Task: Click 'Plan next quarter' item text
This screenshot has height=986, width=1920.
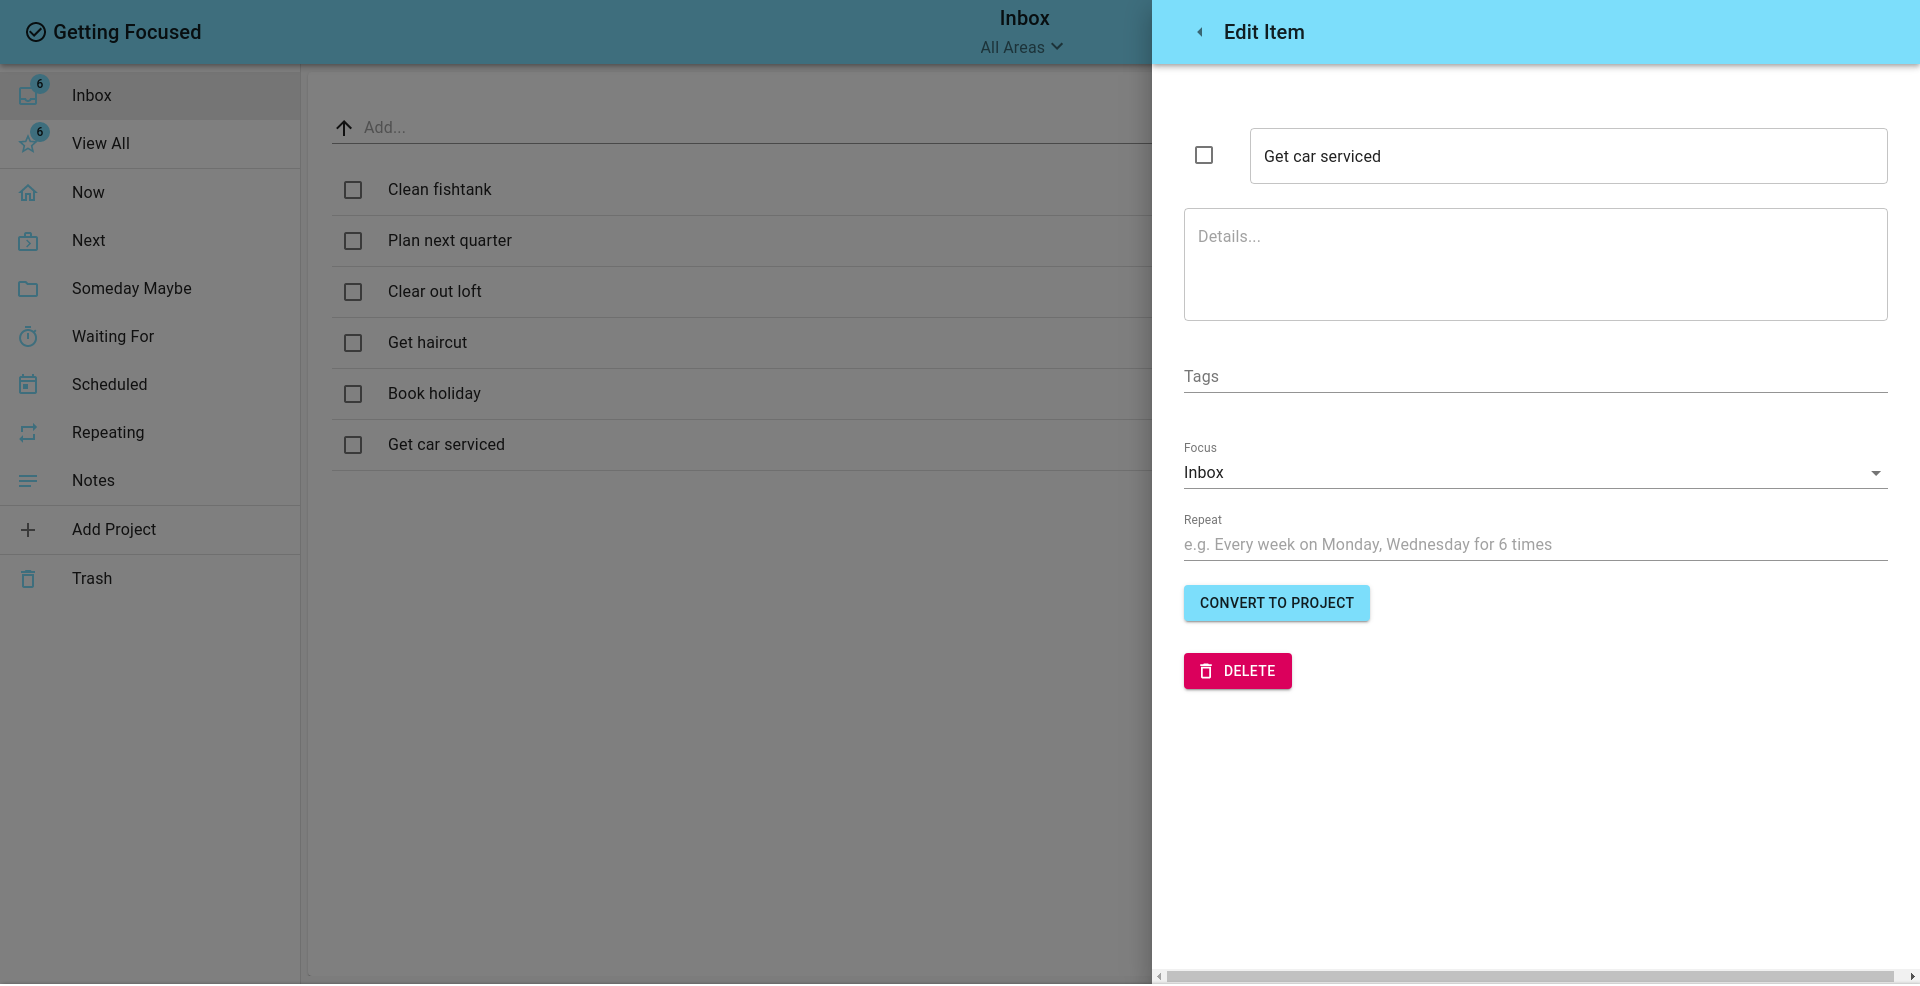Action: (x=450, y=241)
